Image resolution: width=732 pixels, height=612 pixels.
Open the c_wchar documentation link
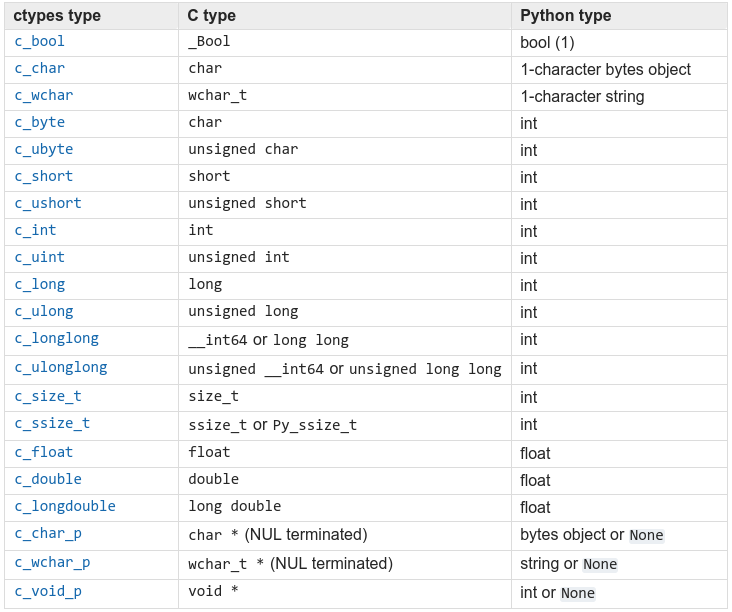click(x=44, y=96)
